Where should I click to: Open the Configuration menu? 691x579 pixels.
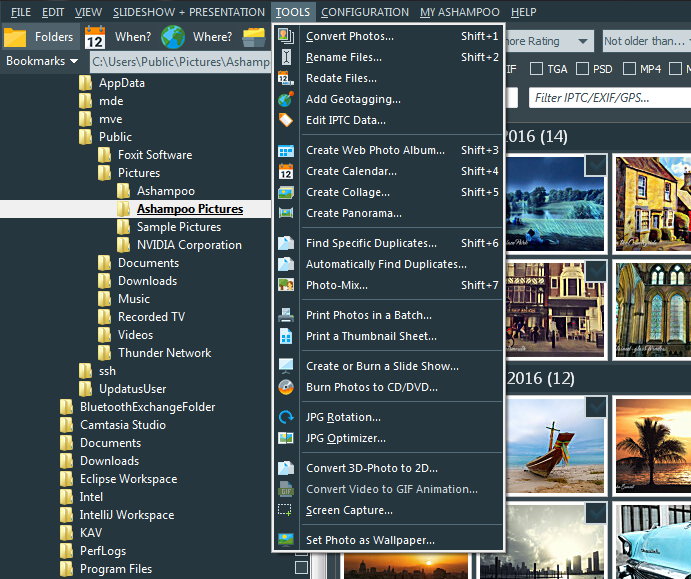click(x=364, y=12)
